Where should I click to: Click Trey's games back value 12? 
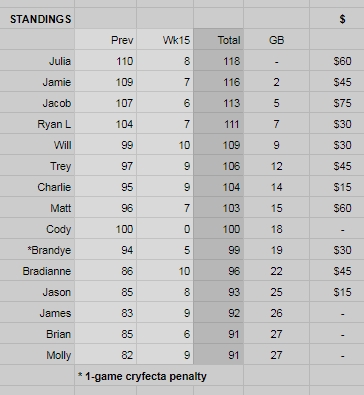click(x=277, y=166)
